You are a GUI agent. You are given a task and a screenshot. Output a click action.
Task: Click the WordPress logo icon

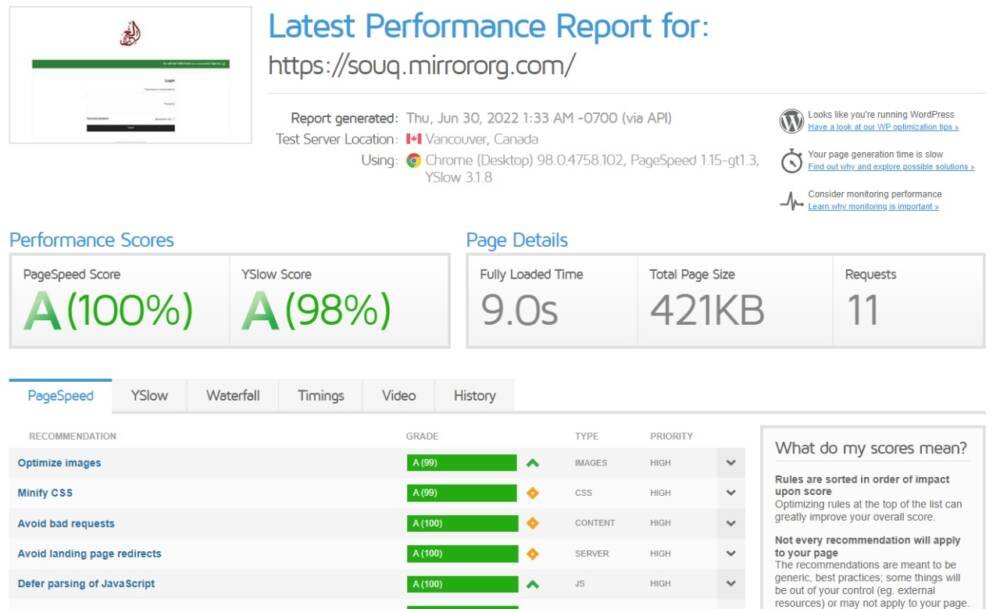[791, 121]
